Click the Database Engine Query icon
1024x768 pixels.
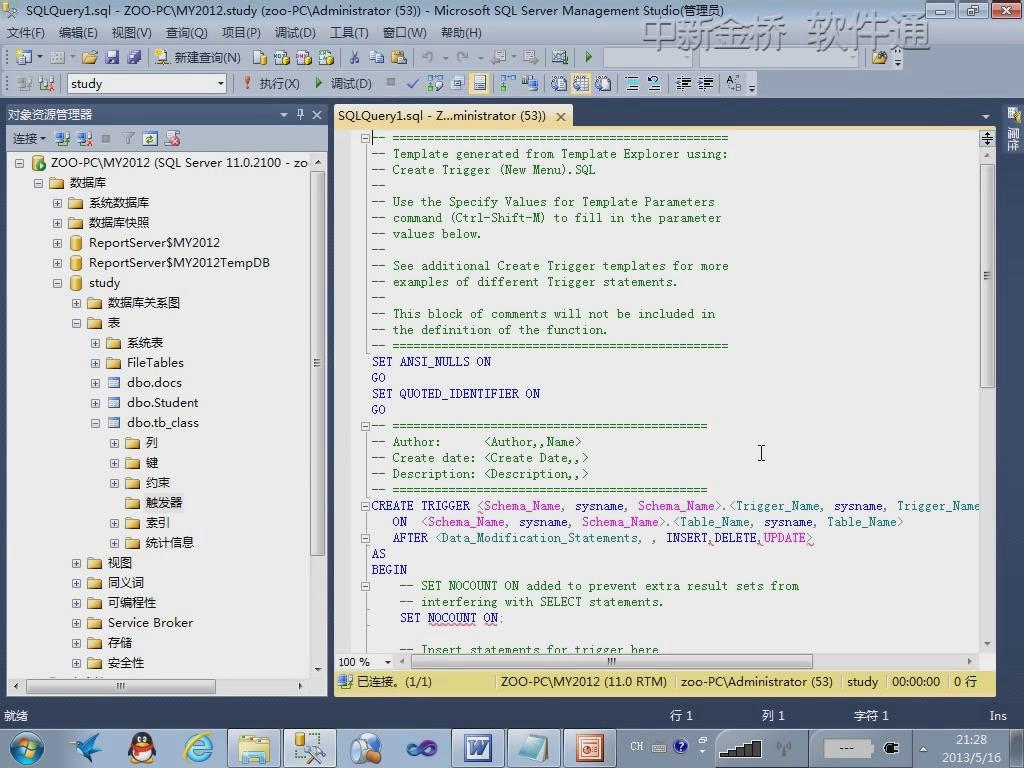click(259, 57)
